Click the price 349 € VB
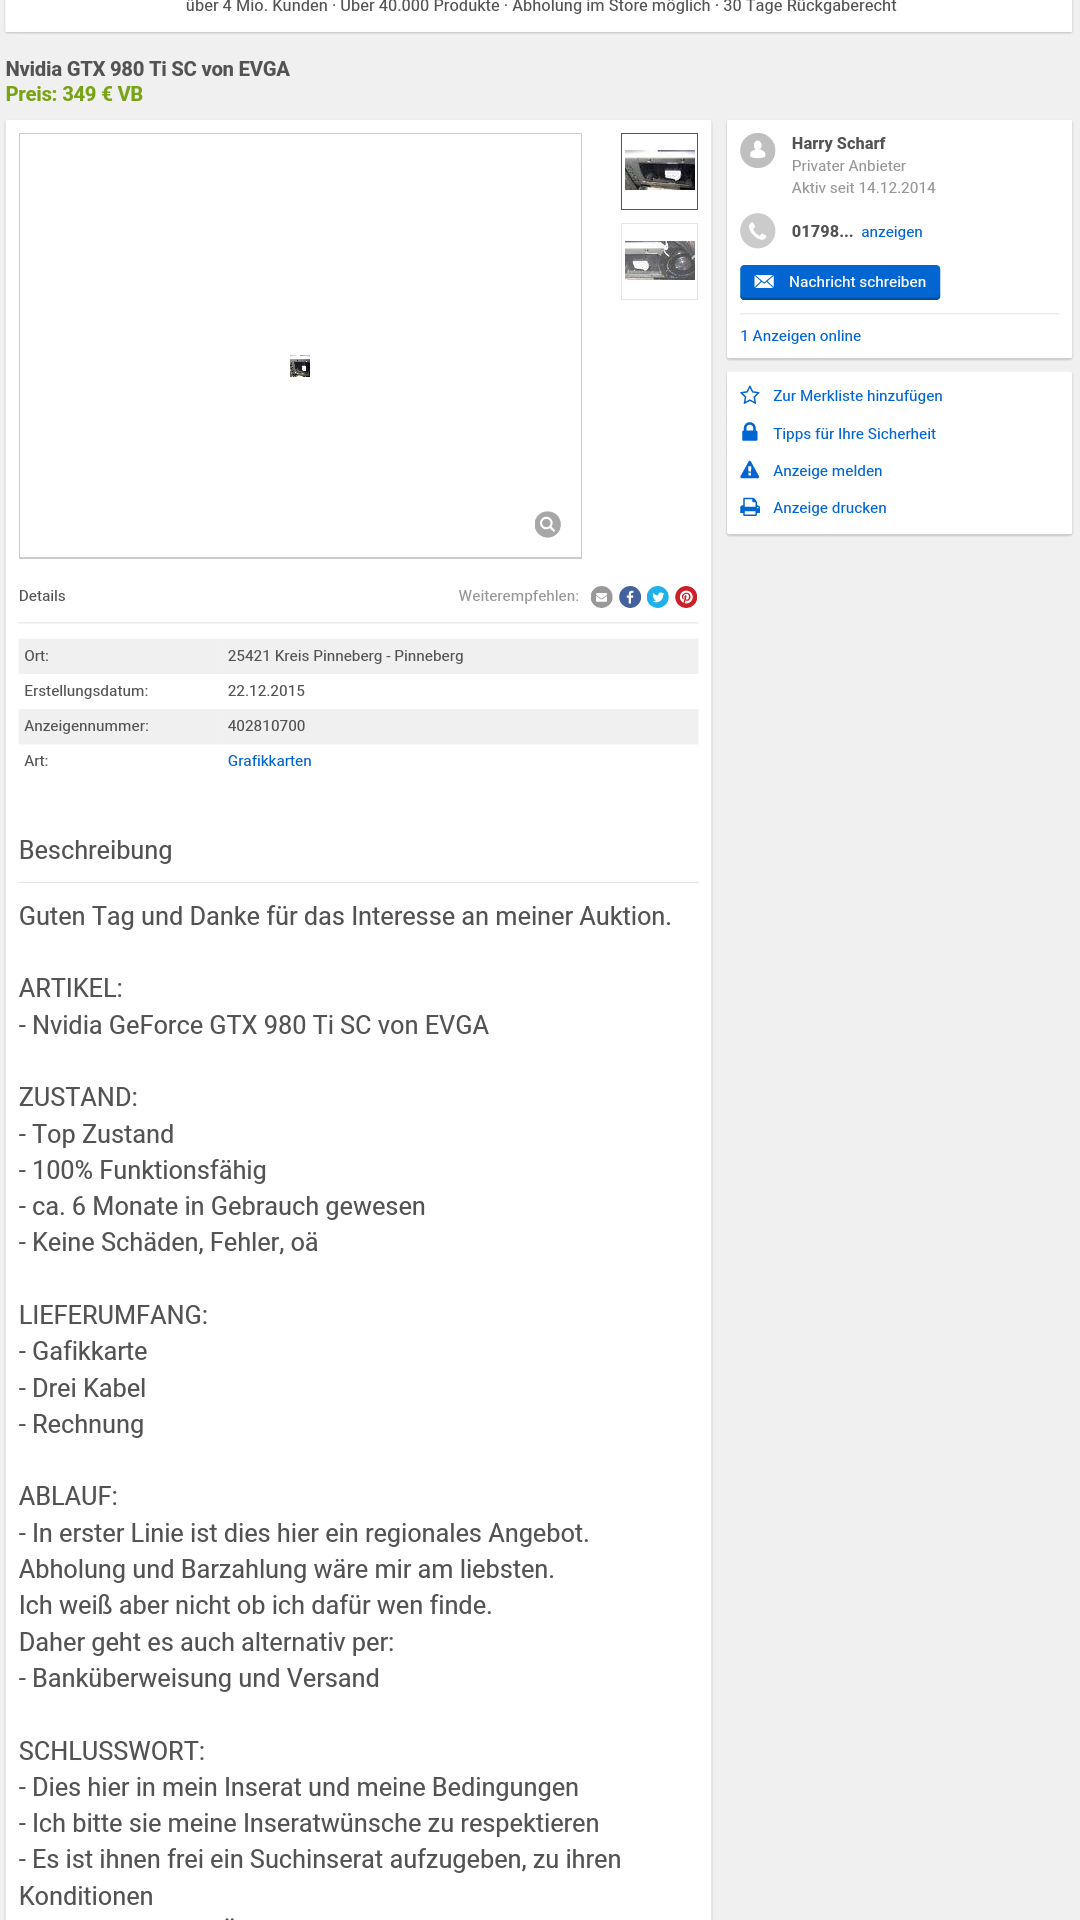The height and width of the screenshot is (1920, 1080). [x=74, y=94]
